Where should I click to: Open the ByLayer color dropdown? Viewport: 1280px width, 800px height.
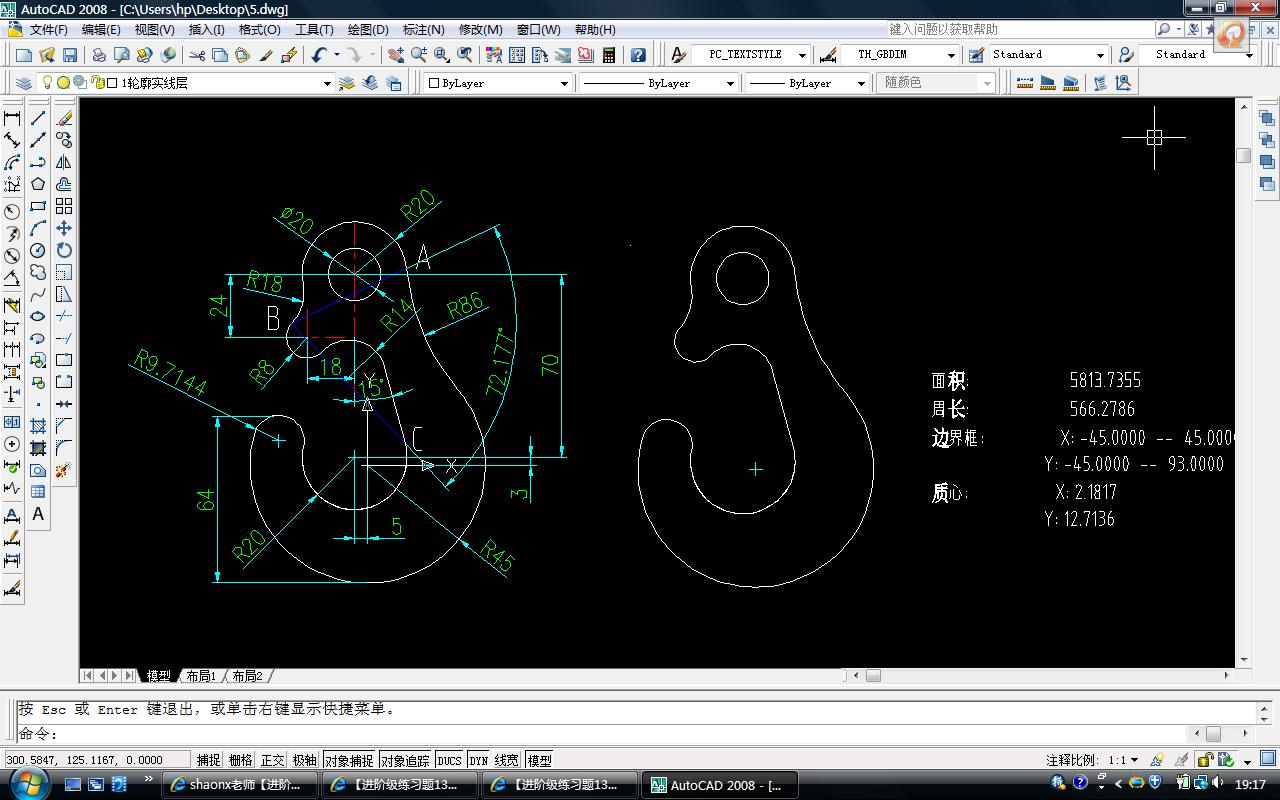click(x=497, y=83)
